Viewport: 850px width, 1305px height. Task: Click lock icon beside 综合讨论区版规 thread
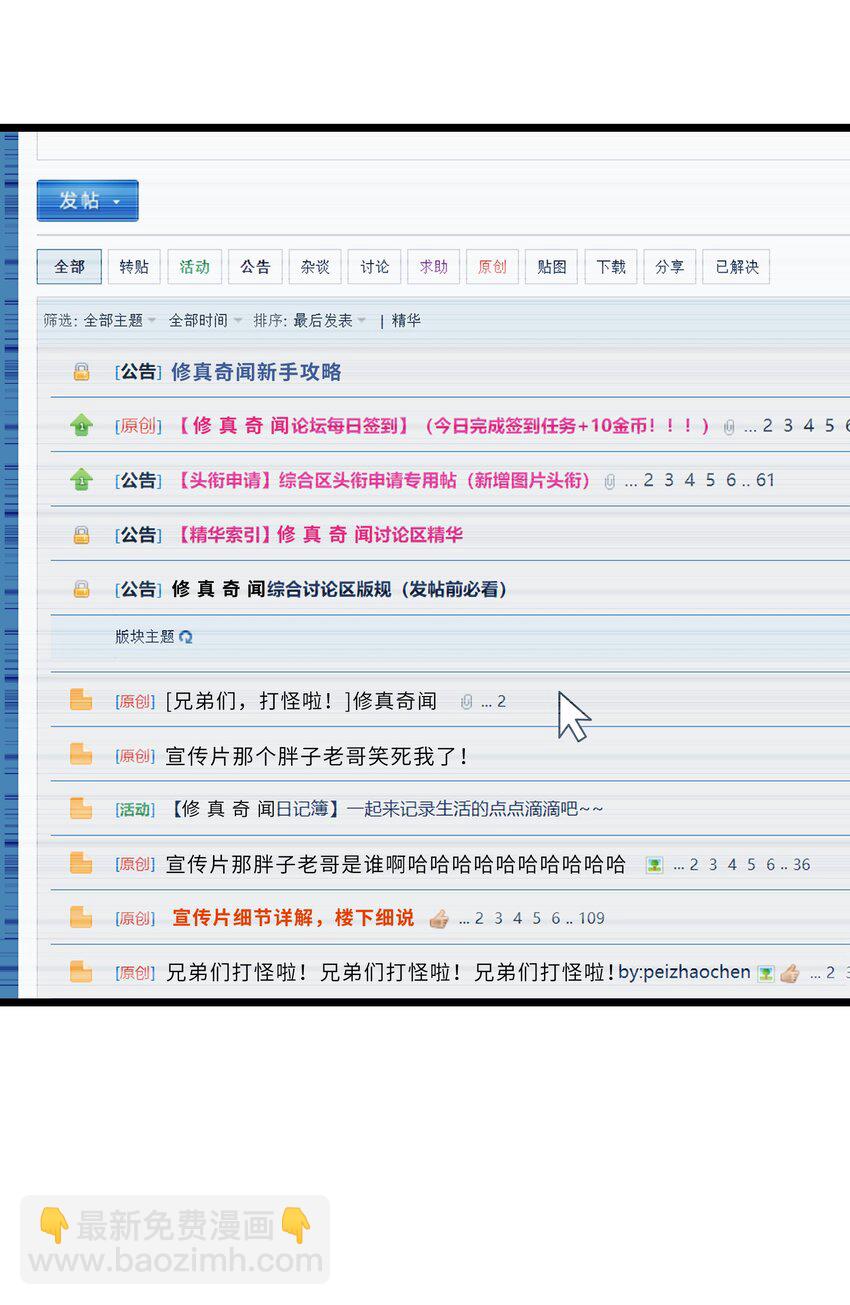81,589
